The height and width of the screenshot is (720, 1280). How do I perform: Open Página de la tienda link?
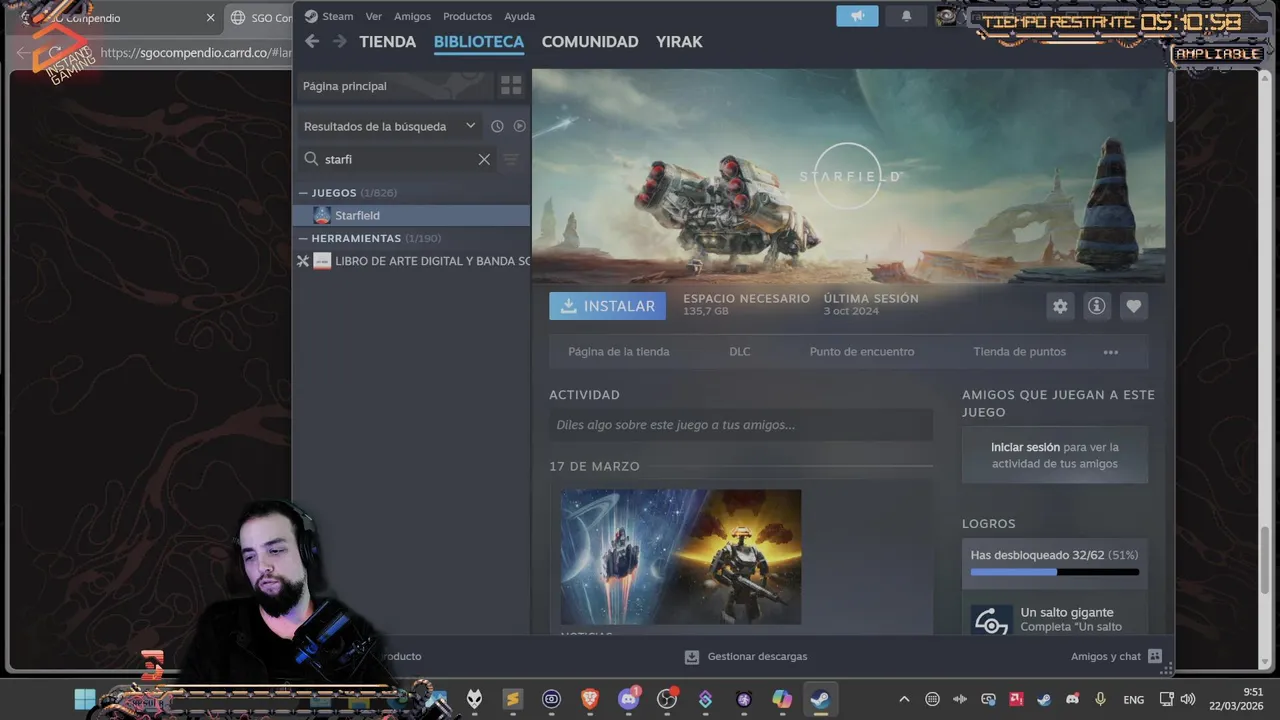618,352
